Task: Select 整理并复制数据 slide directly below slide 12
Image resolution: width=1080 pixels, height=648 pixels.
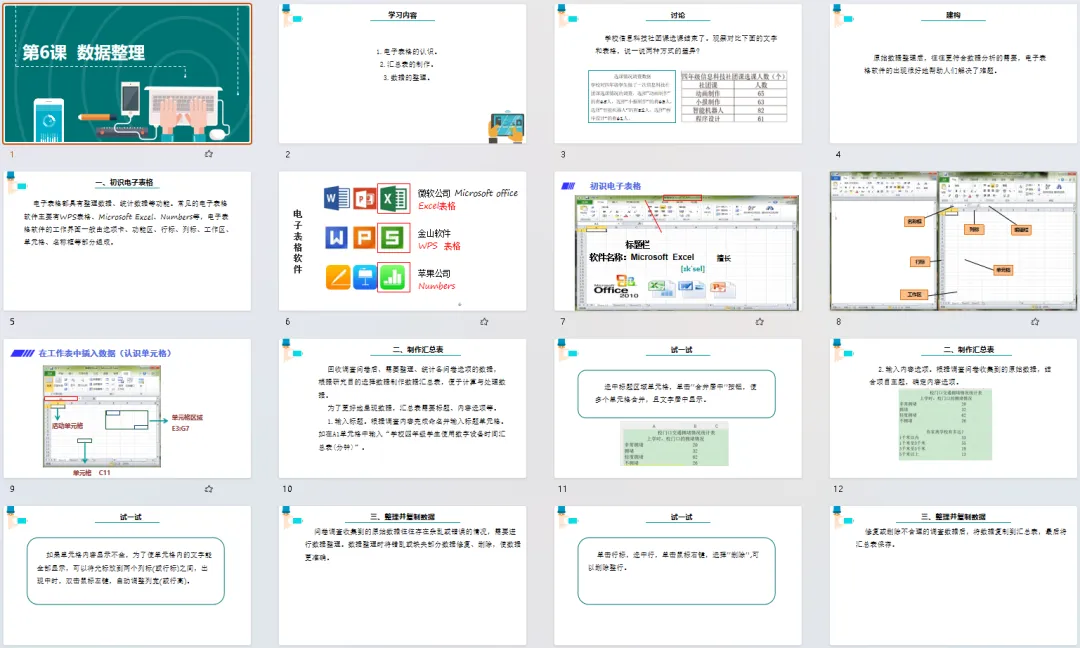Action: 954,576
